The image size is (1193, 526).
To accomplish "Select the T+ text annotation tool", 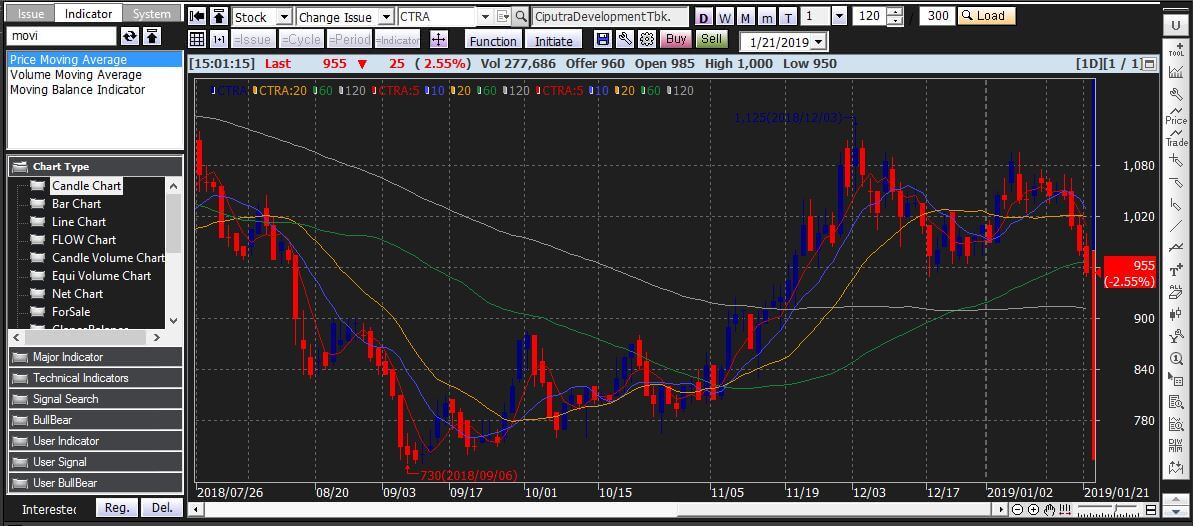I will point(1176,269).
